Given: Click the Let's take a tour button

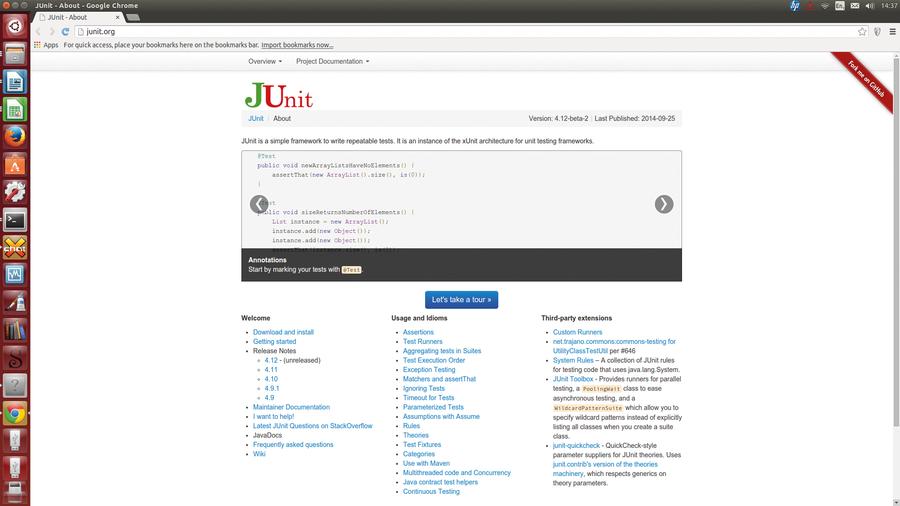Looking at the screenshot, I should click(x=461, y=299).
